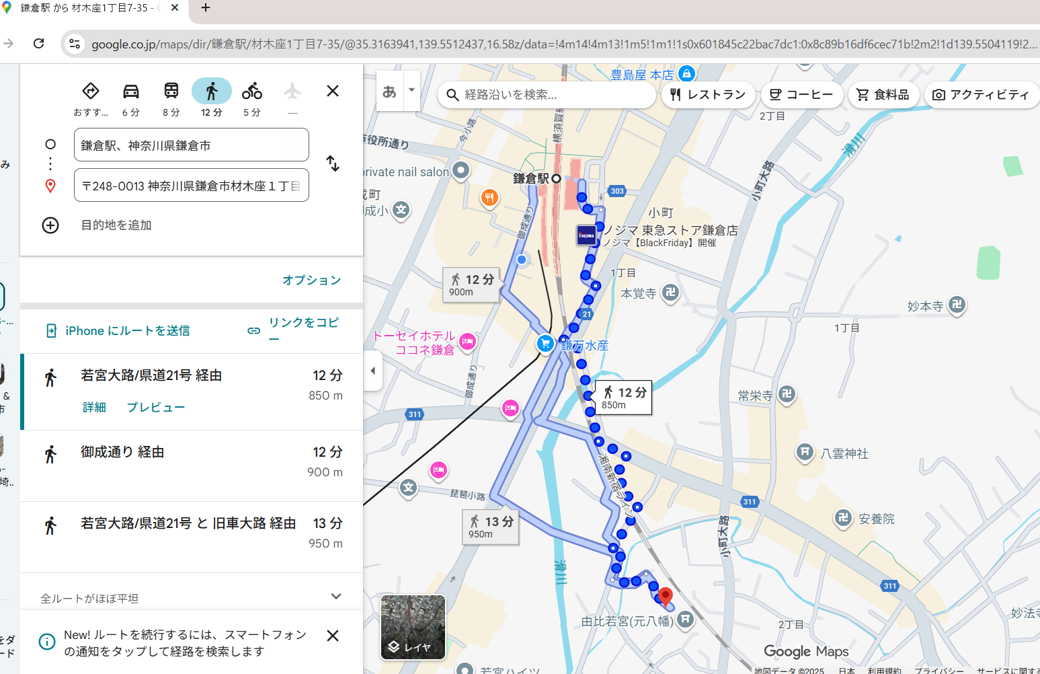Image resolution: width=1040 pixels, height=674 pixels.
Task: Swap start and destination with reverse arrows
Action: click(333, 164)
